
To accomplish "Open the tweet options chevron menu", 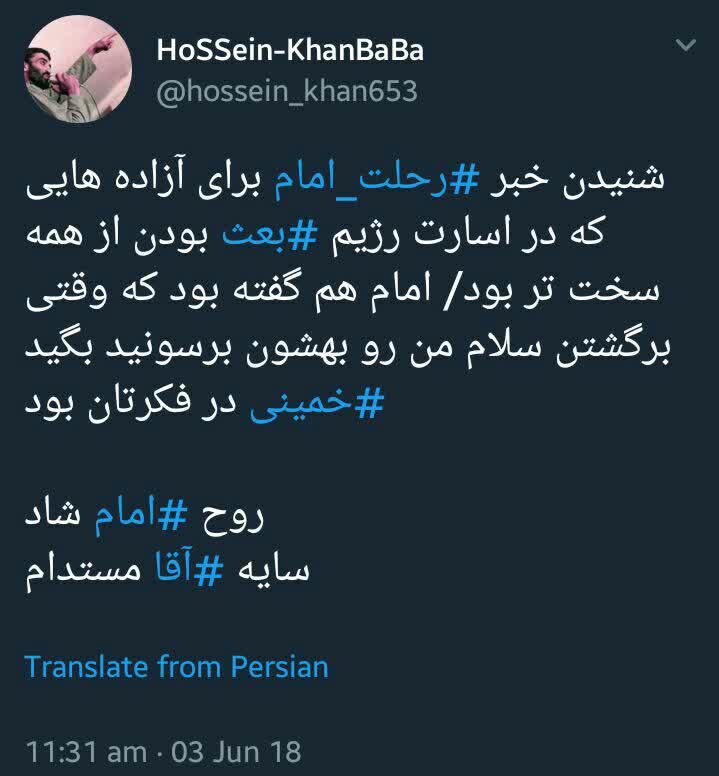I will click(686, 45).
